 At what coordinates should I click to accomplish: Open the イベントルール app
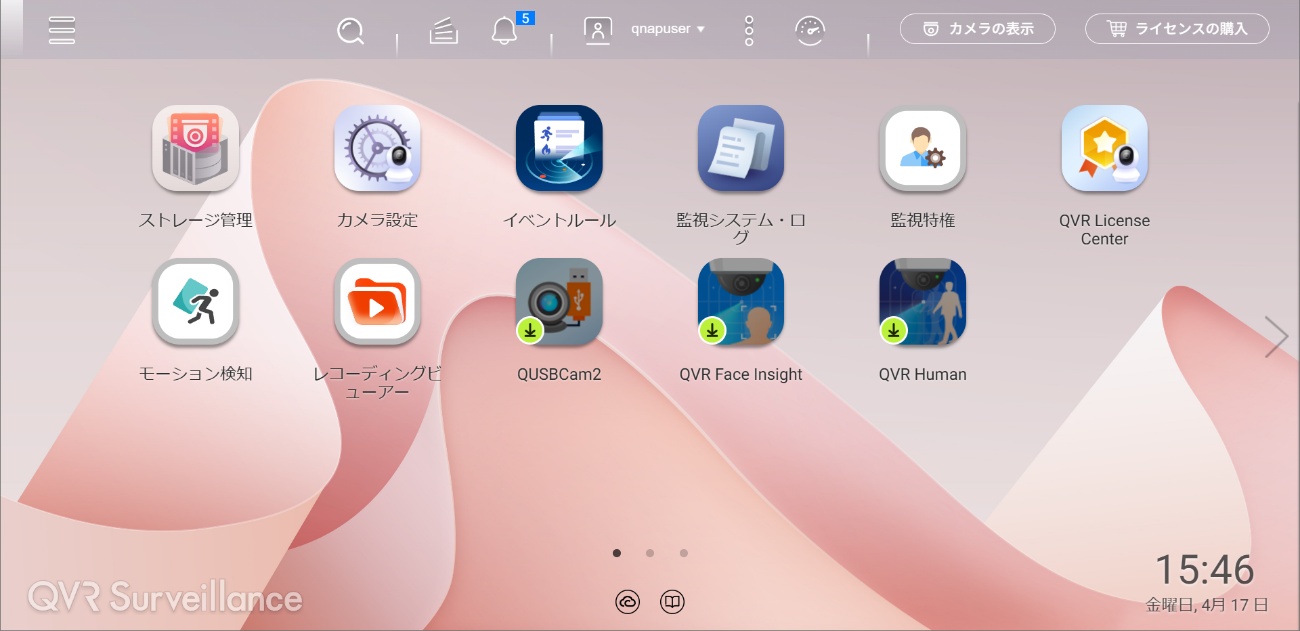point(559,148)
